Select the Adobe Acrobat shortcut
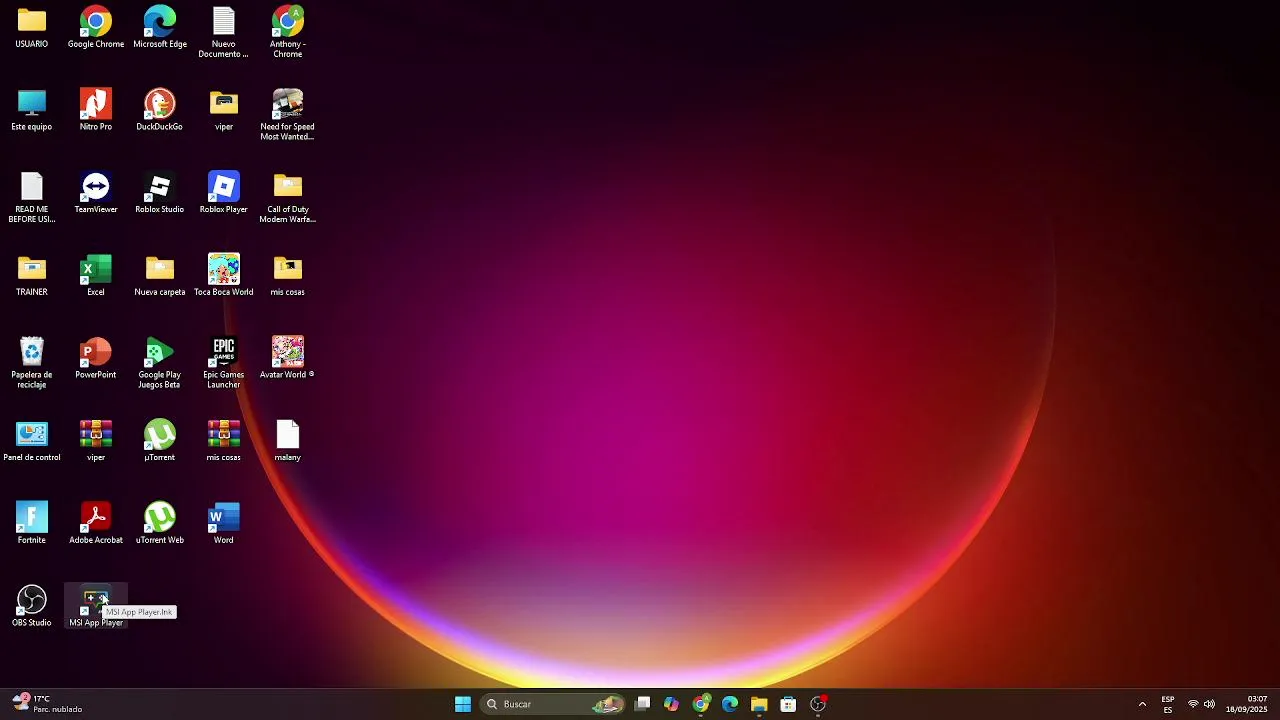Viewport: 1280px width, 720px height. click(96, 524)
